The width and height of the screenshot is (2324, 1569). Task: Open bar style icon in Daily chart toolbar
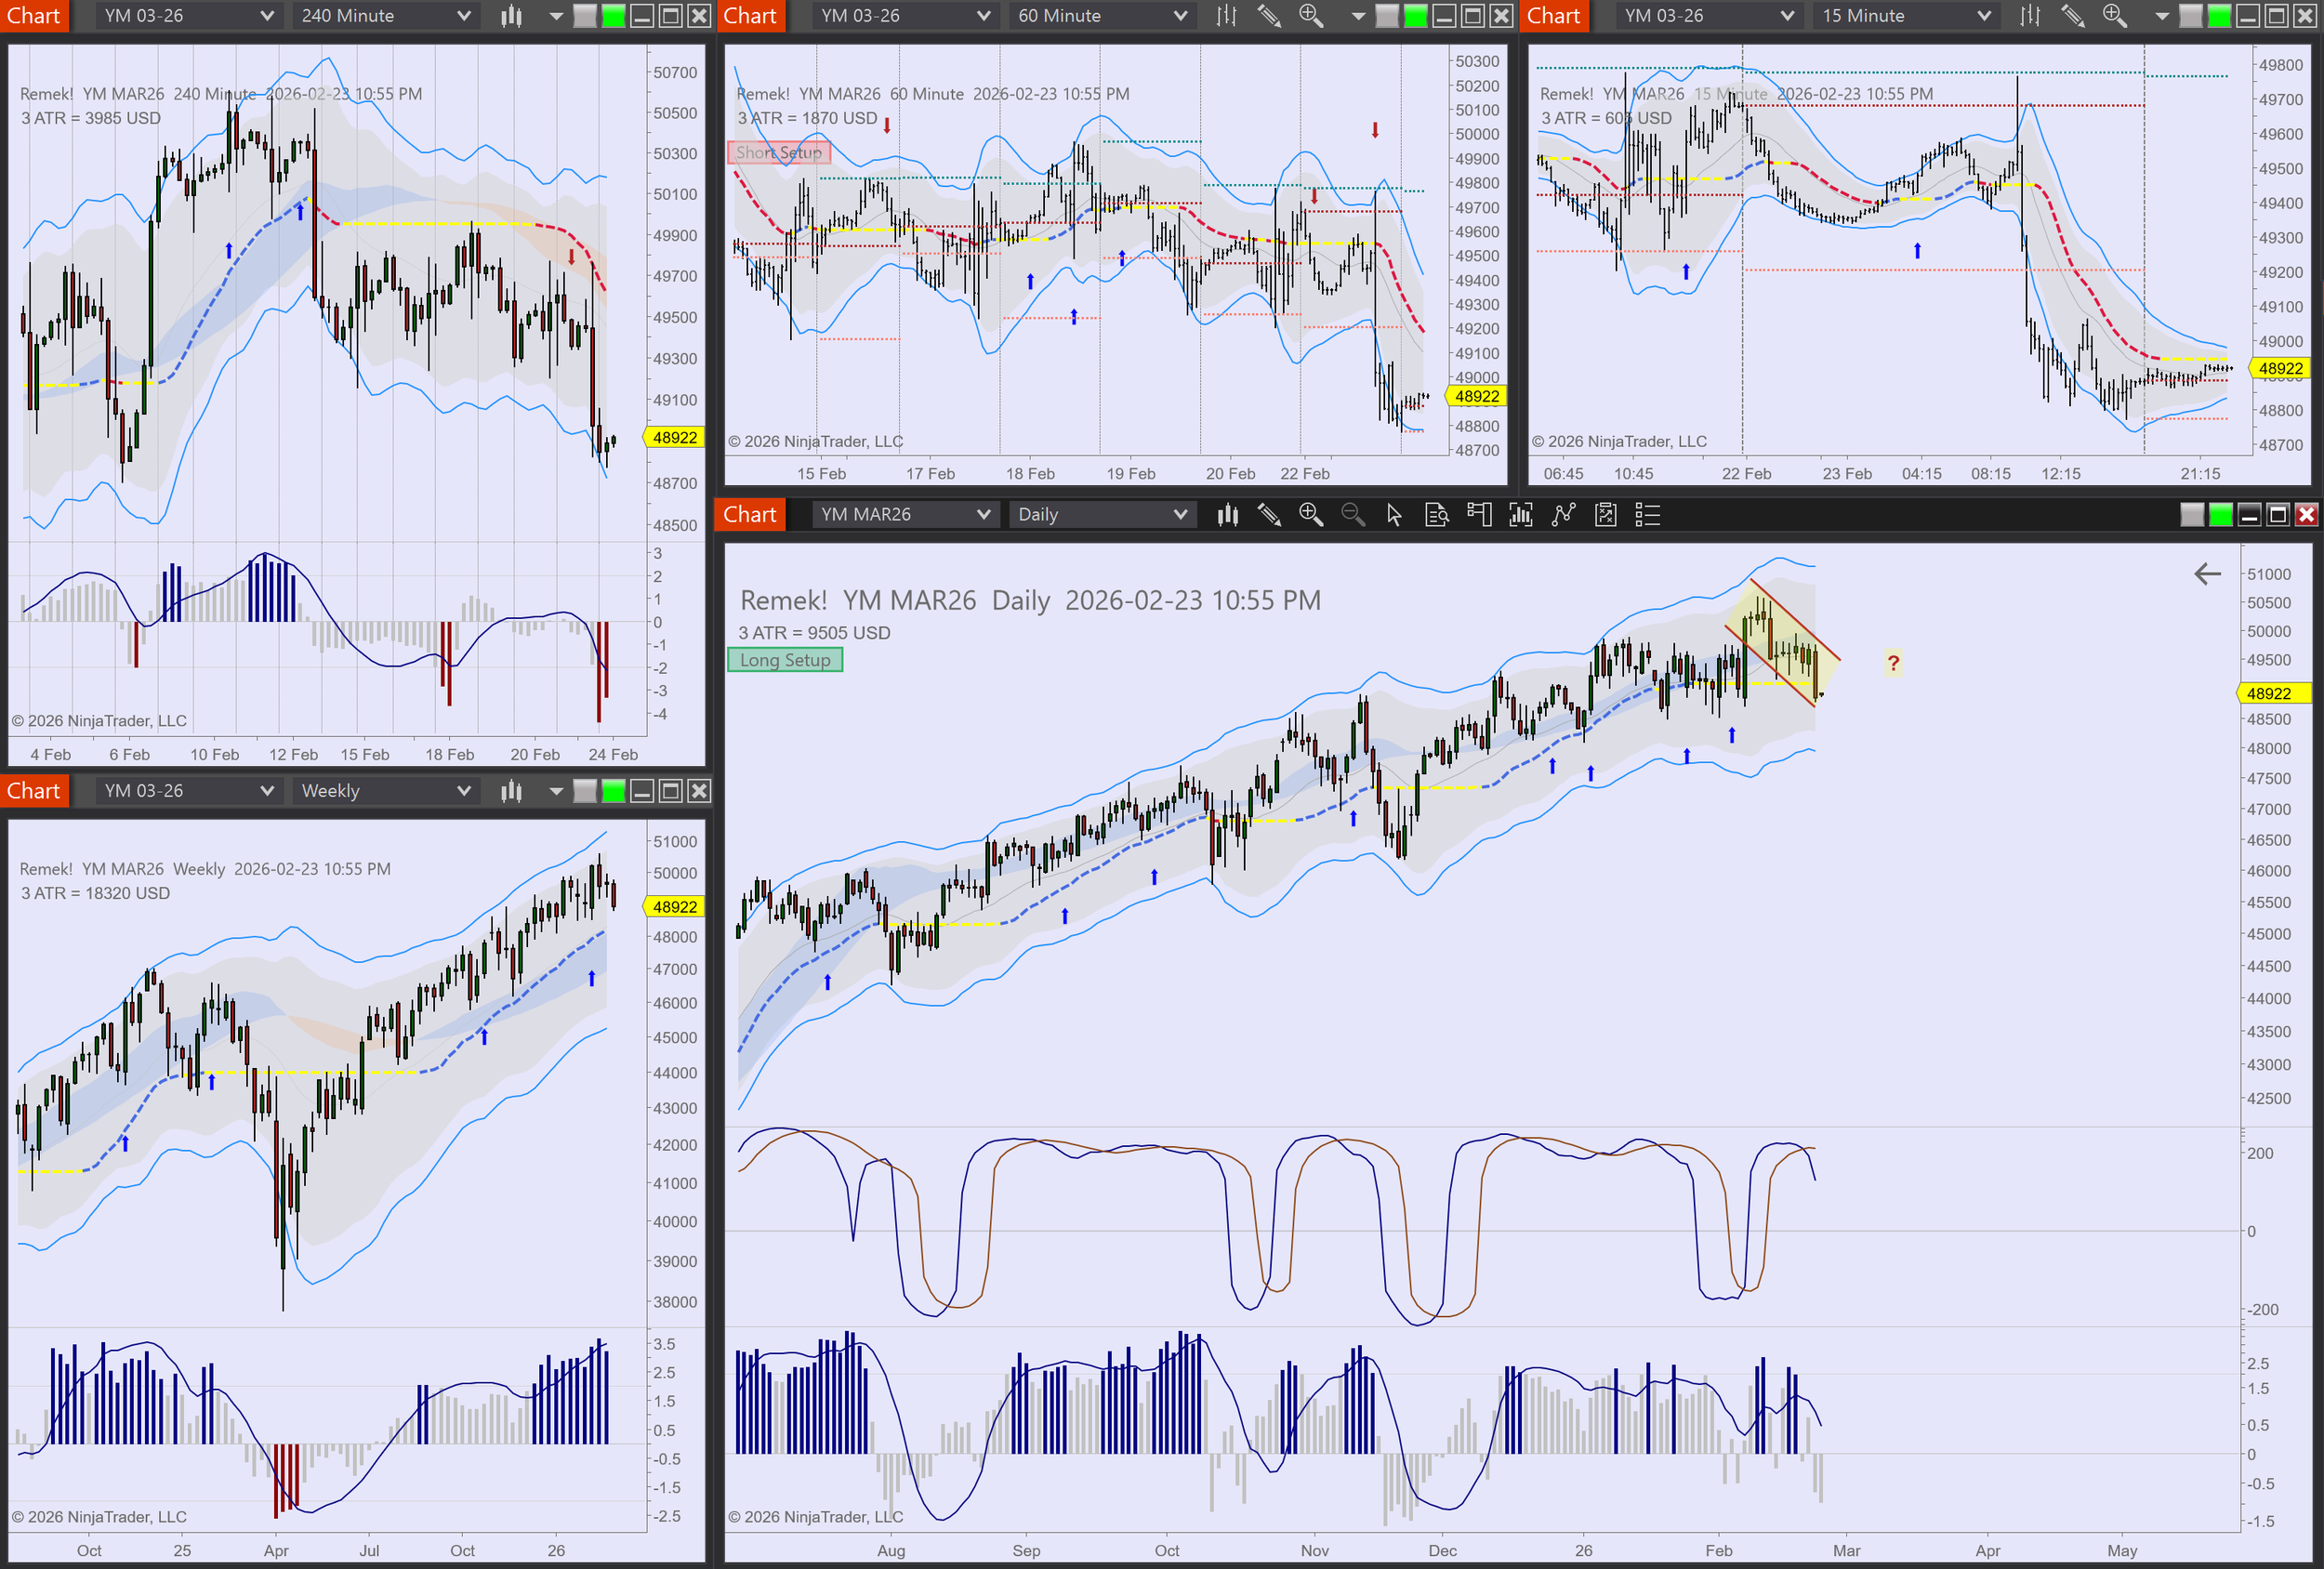pyautogui.click(x=1227, y=515)
